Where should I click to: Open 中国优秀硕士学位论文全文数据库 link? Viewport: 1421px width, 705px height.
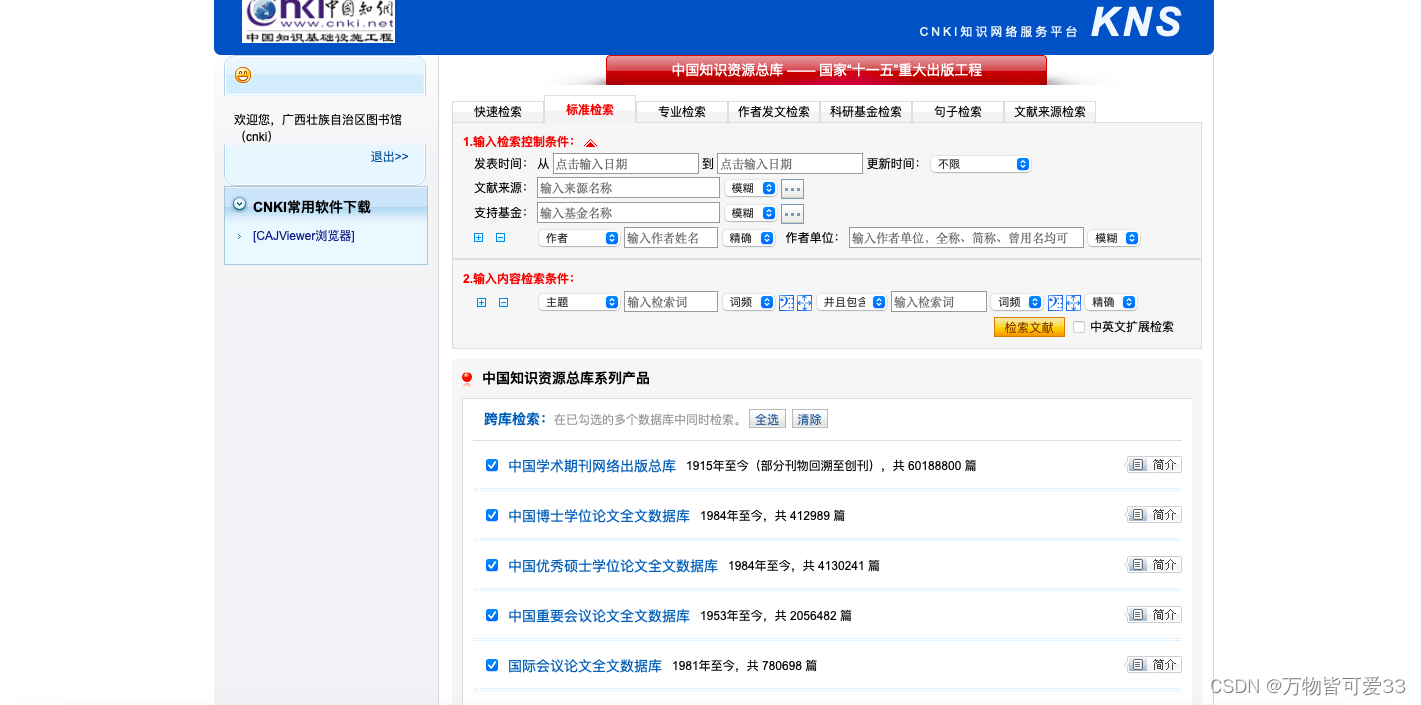click(613, 566)
